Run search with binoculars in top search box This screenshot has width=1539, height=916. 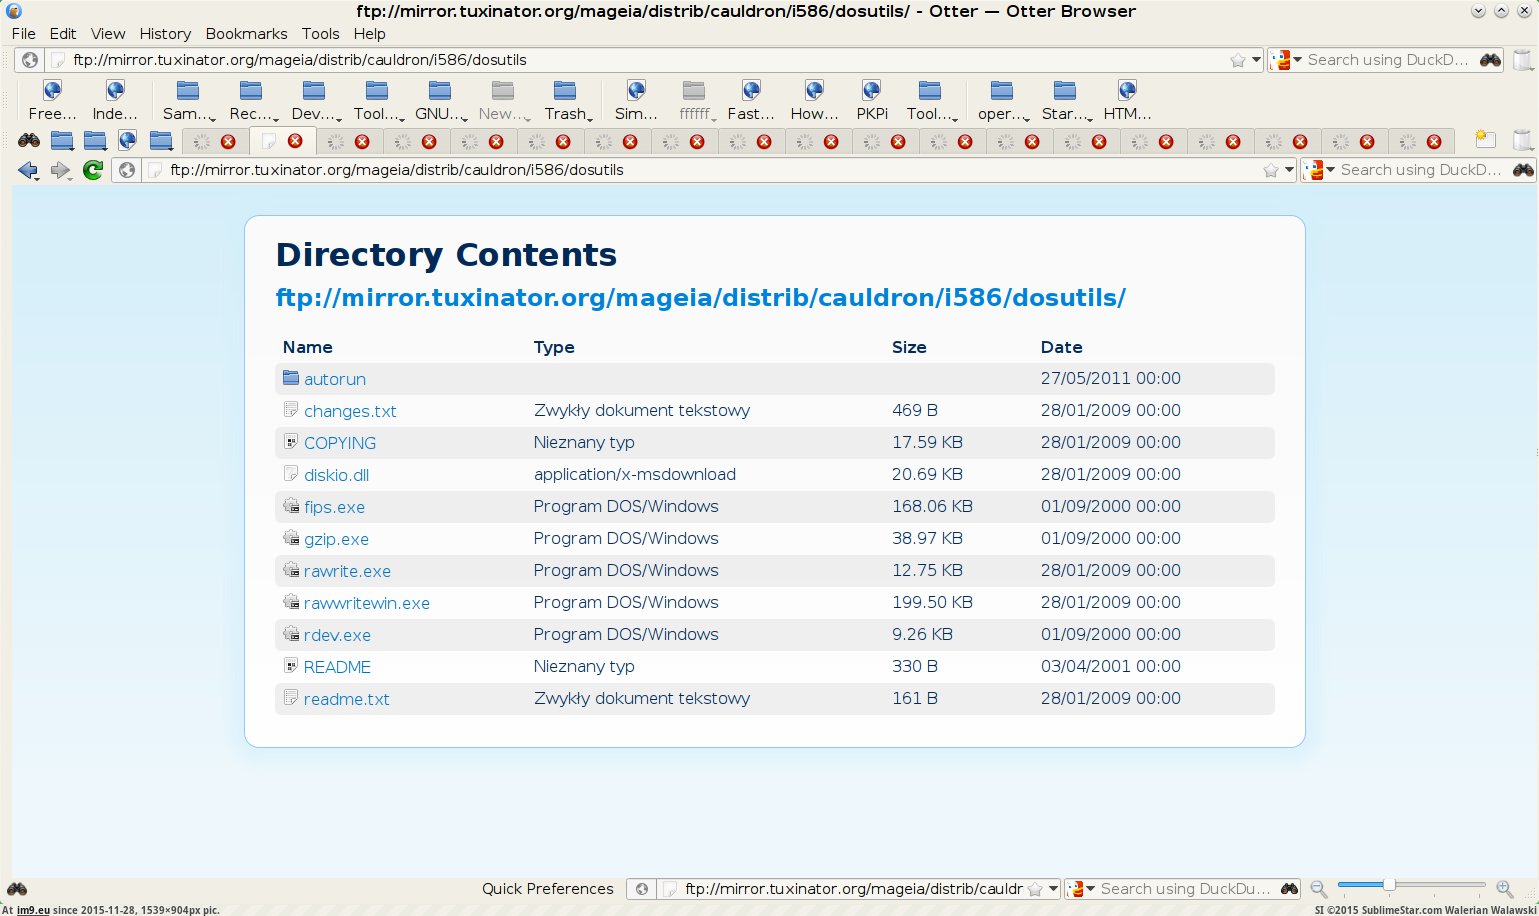click(1490, 60)
